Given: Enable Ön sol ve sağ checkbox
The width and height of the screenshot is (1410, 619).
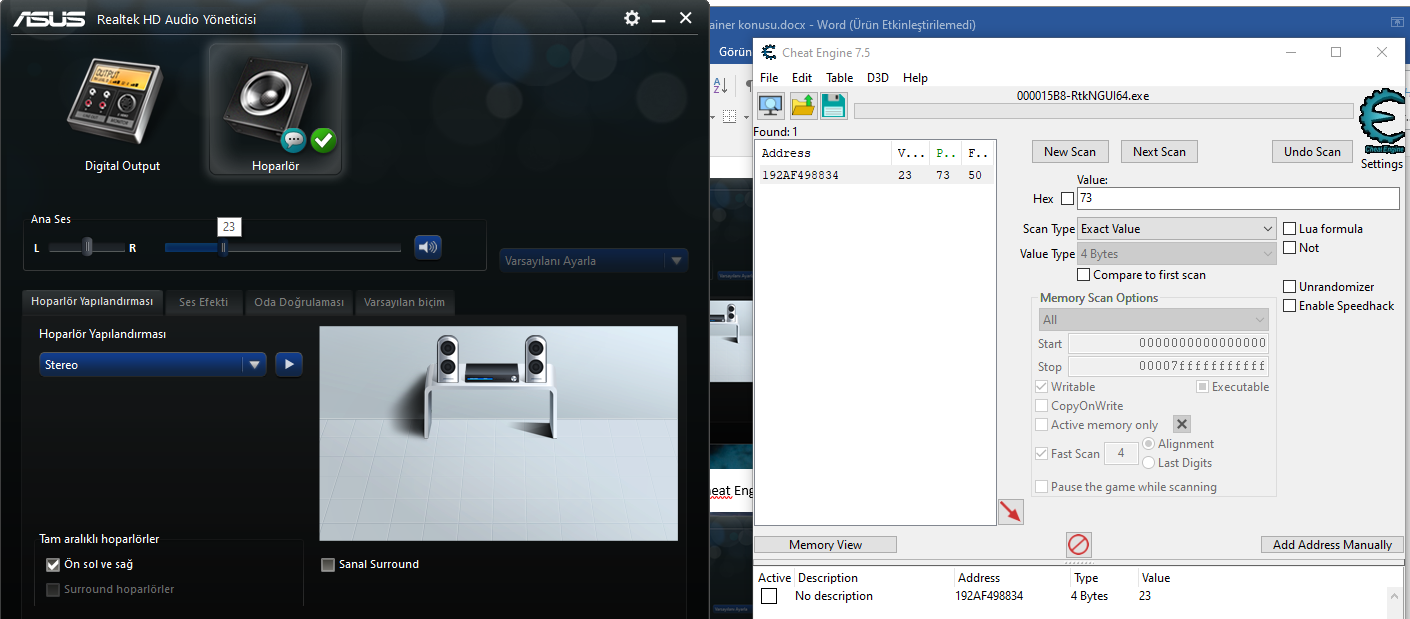Looking at the screenshot, I should pos(53,564).
